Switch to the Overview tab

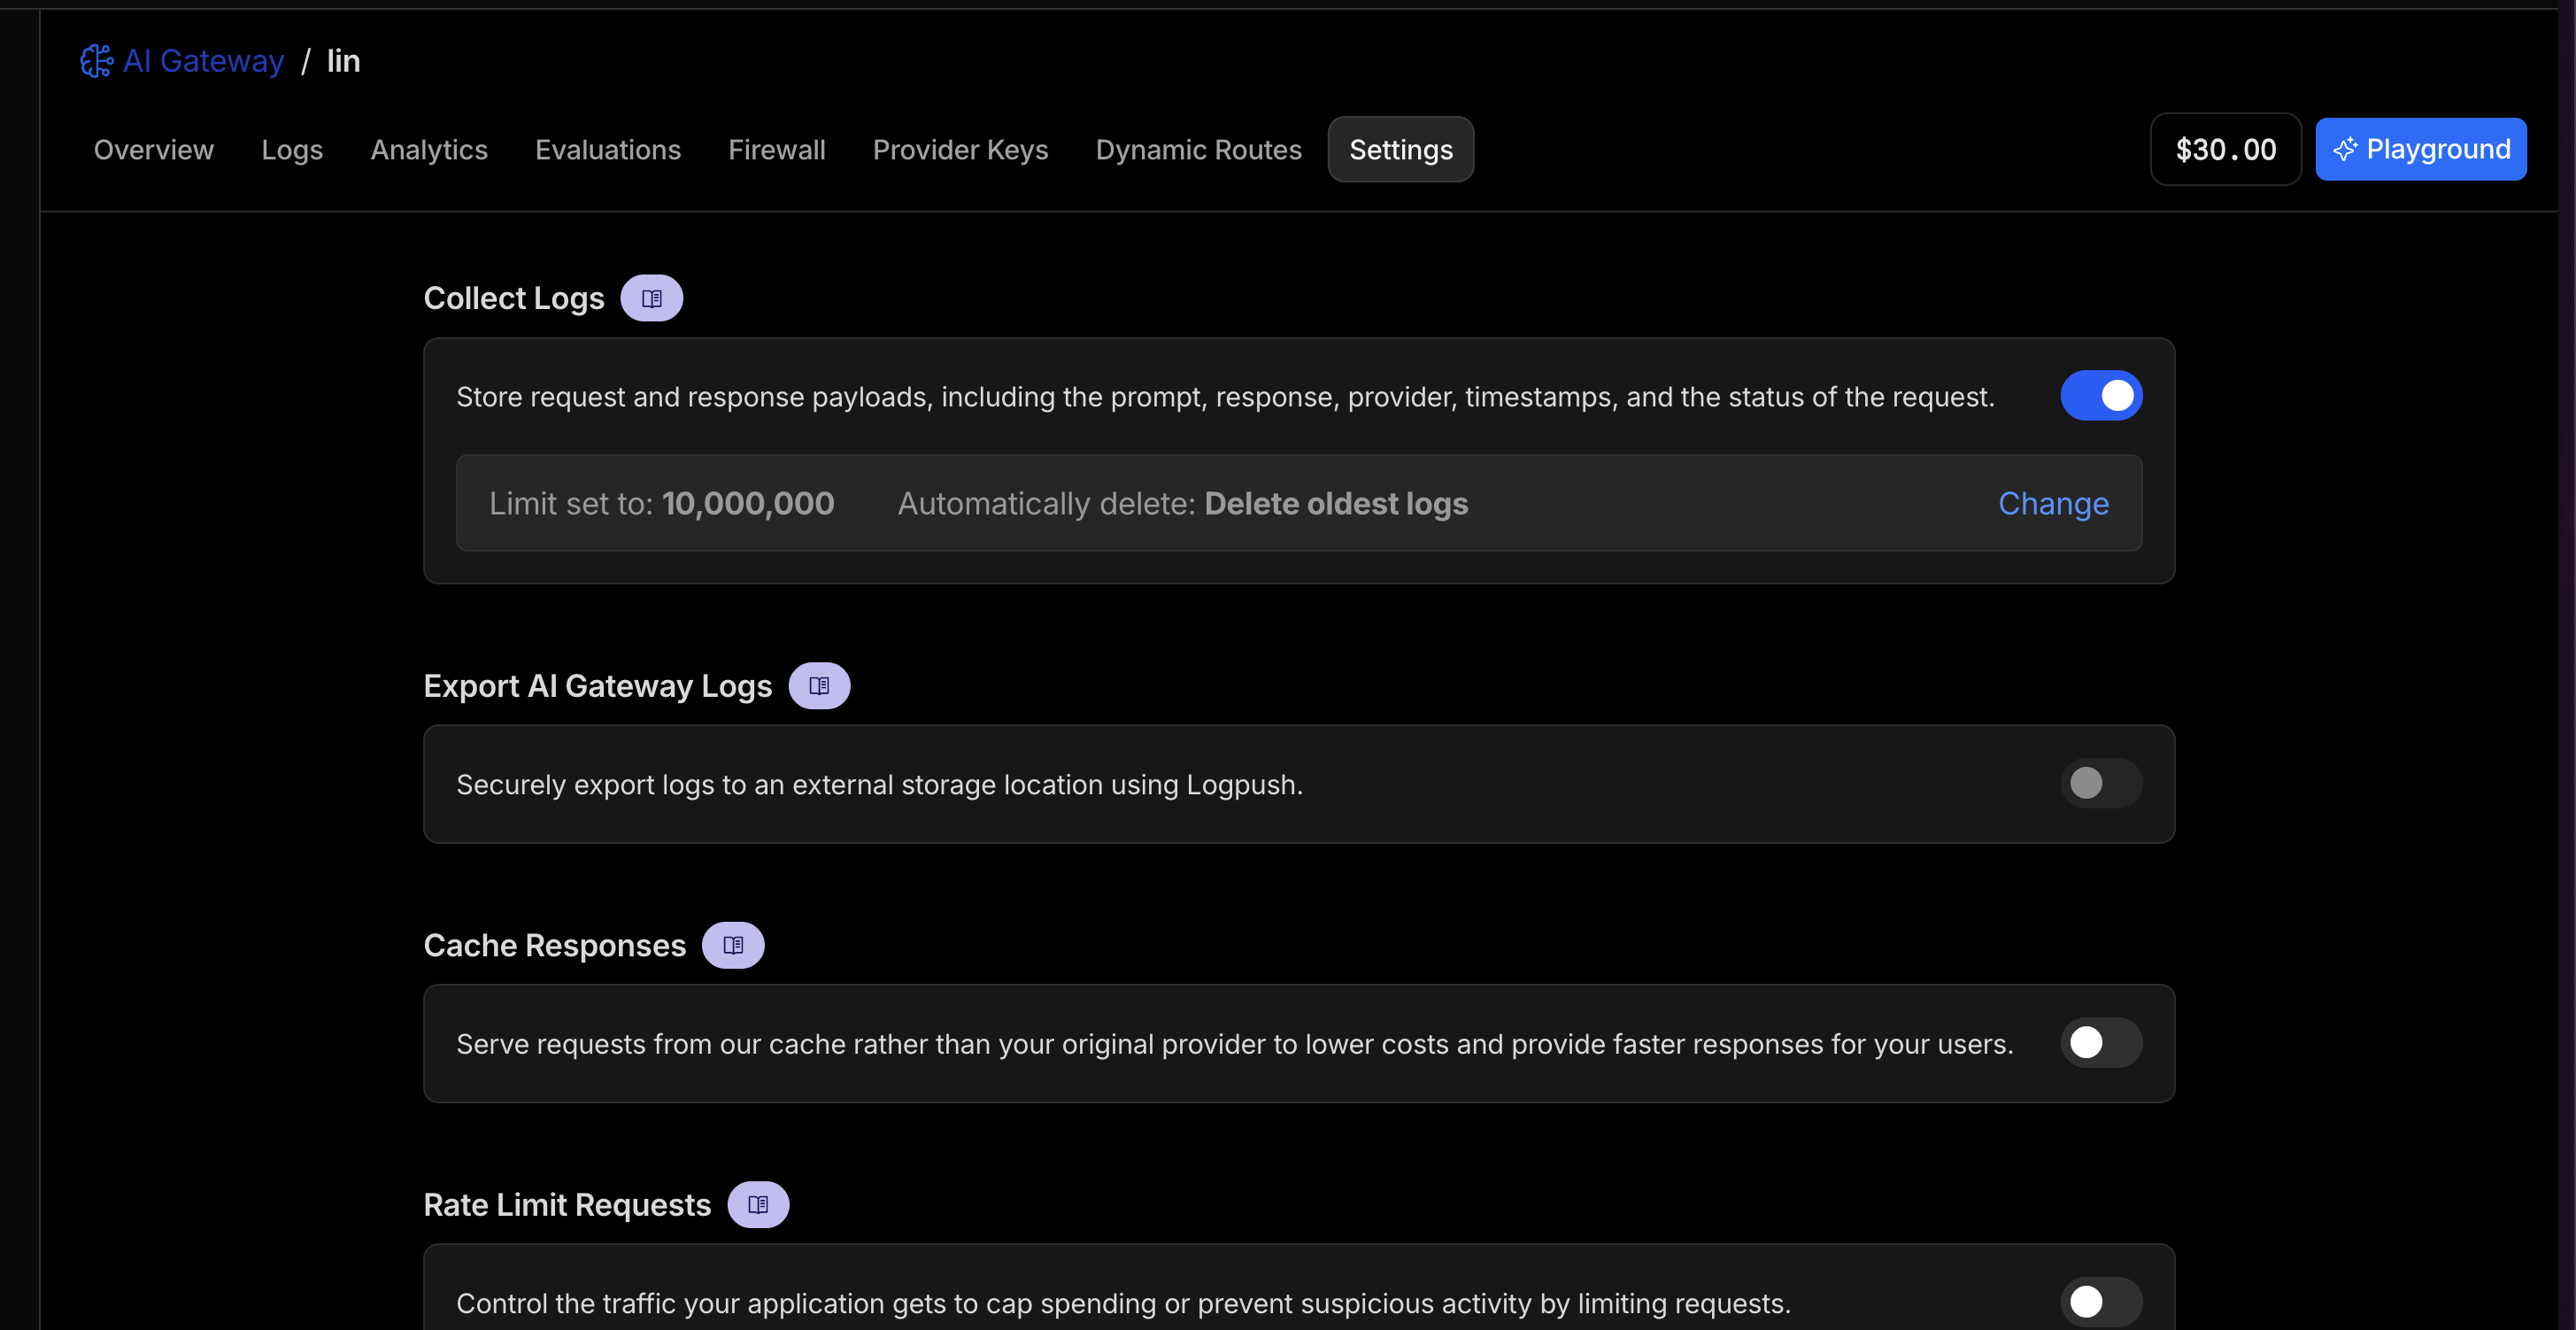tap(154, 150)
